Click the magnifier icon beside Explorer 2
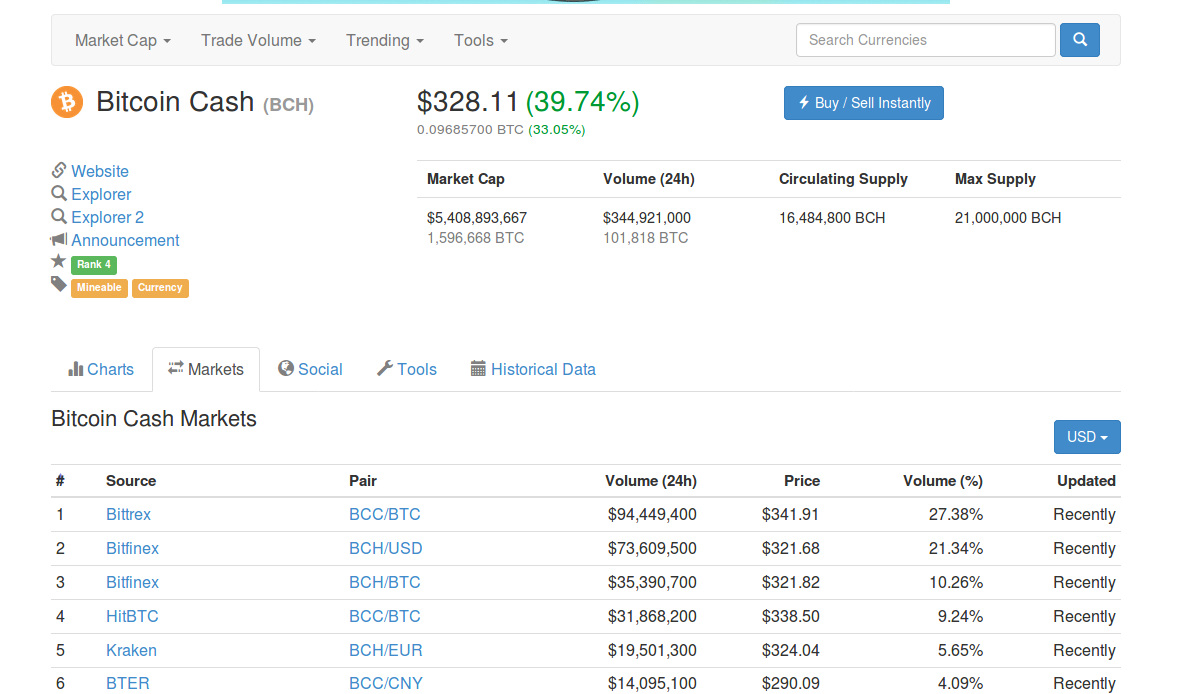The height and width of the screenshot is (694, 1180). pos(59,217)
